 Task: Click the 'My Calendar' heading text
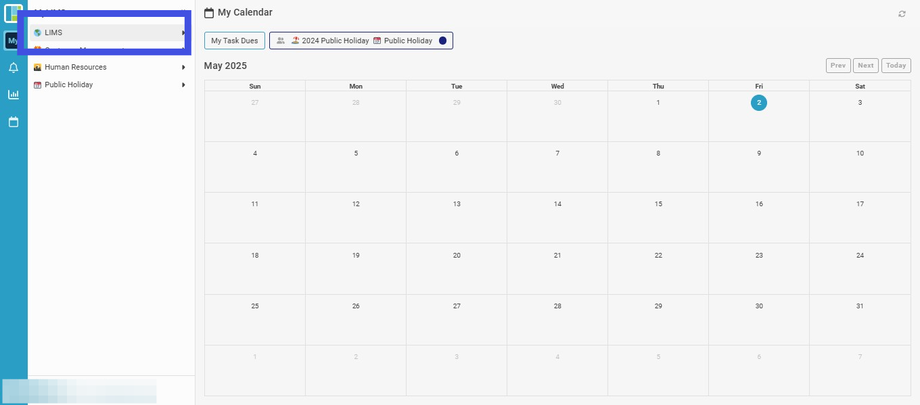245,12
